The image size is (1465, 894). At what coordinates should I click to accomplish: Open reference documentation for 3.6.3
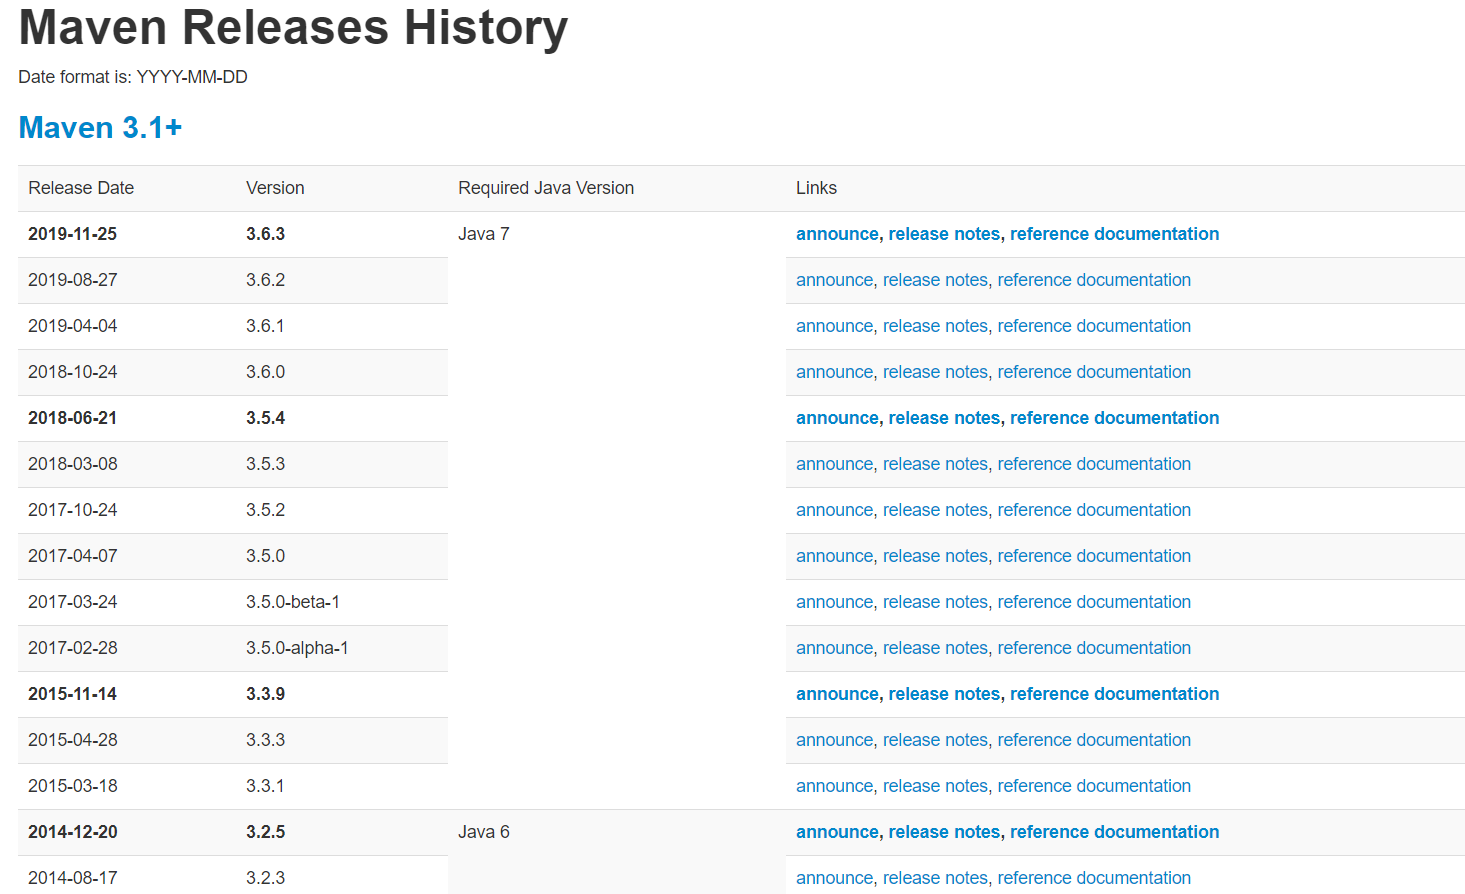click(1114, 234)
